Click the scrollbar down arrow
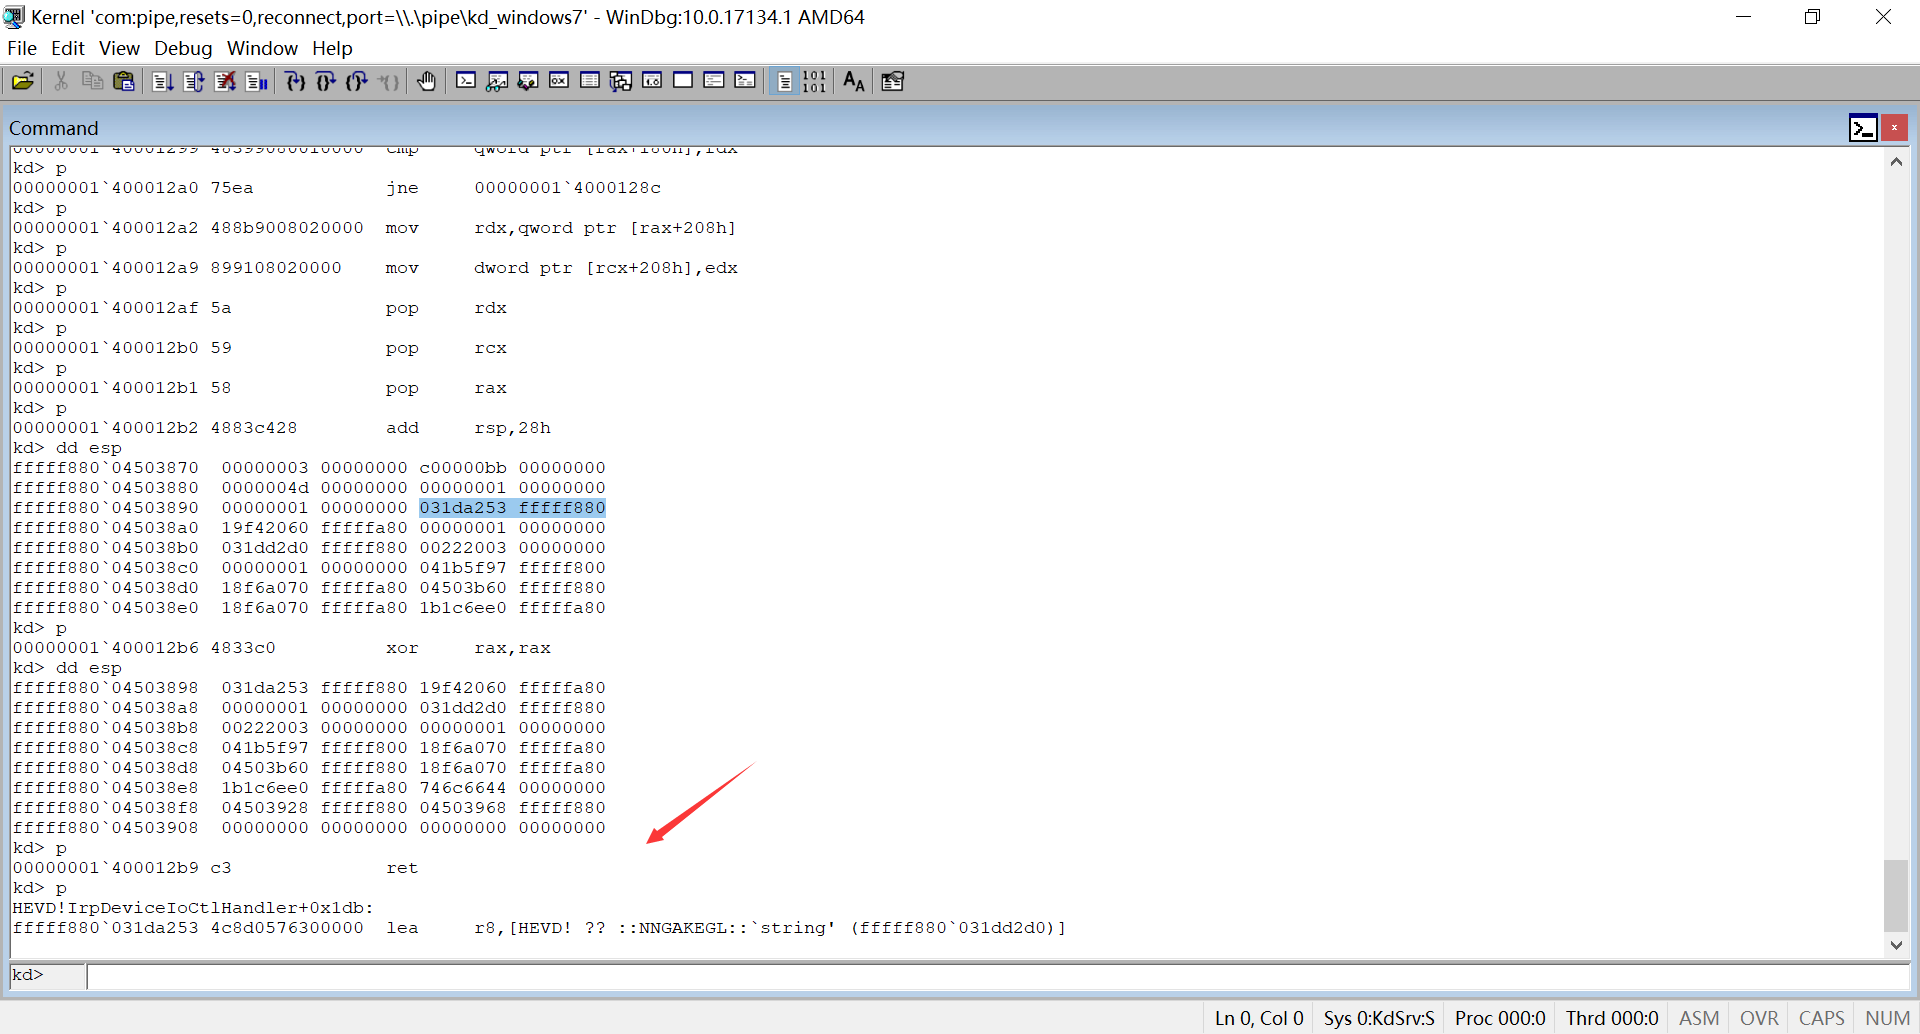The height and width of the screenshot is (1034, 1920). (x=1896, y=944)
